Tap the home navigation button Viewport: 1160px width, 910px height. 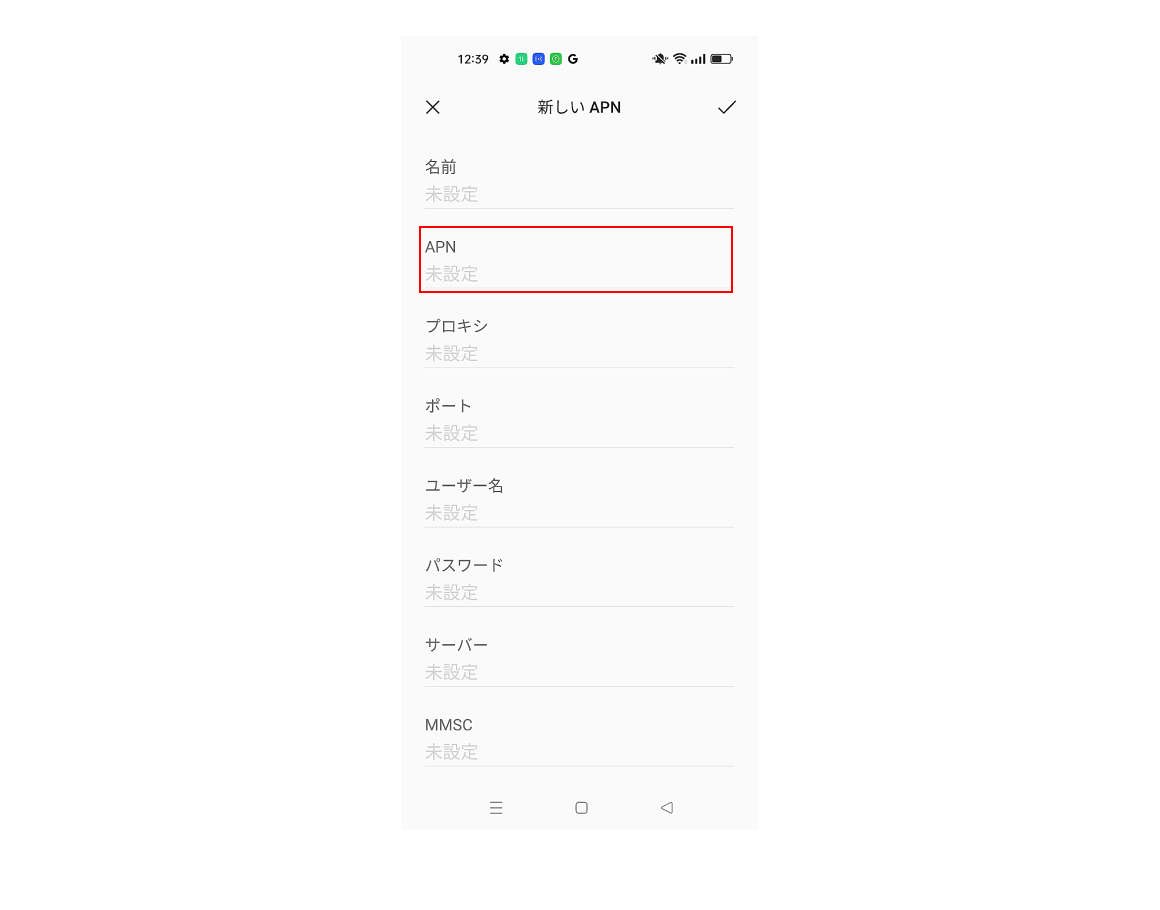[581, 808]
